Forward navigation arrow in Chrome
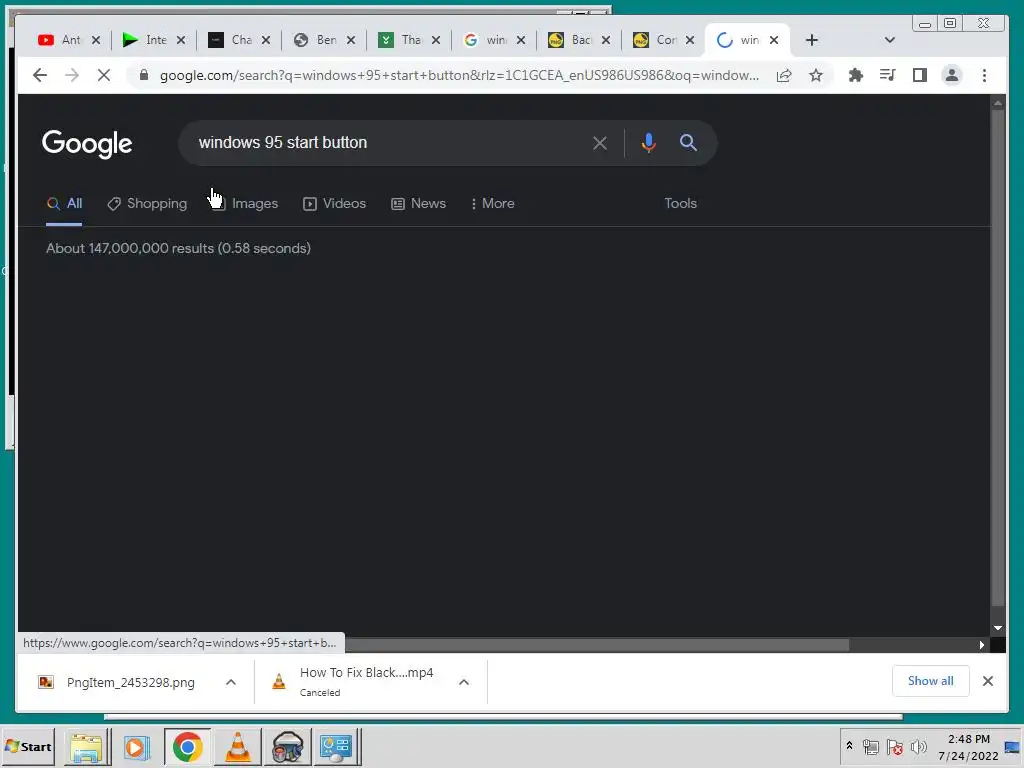The image size is (1024, 768). (72, 76)
